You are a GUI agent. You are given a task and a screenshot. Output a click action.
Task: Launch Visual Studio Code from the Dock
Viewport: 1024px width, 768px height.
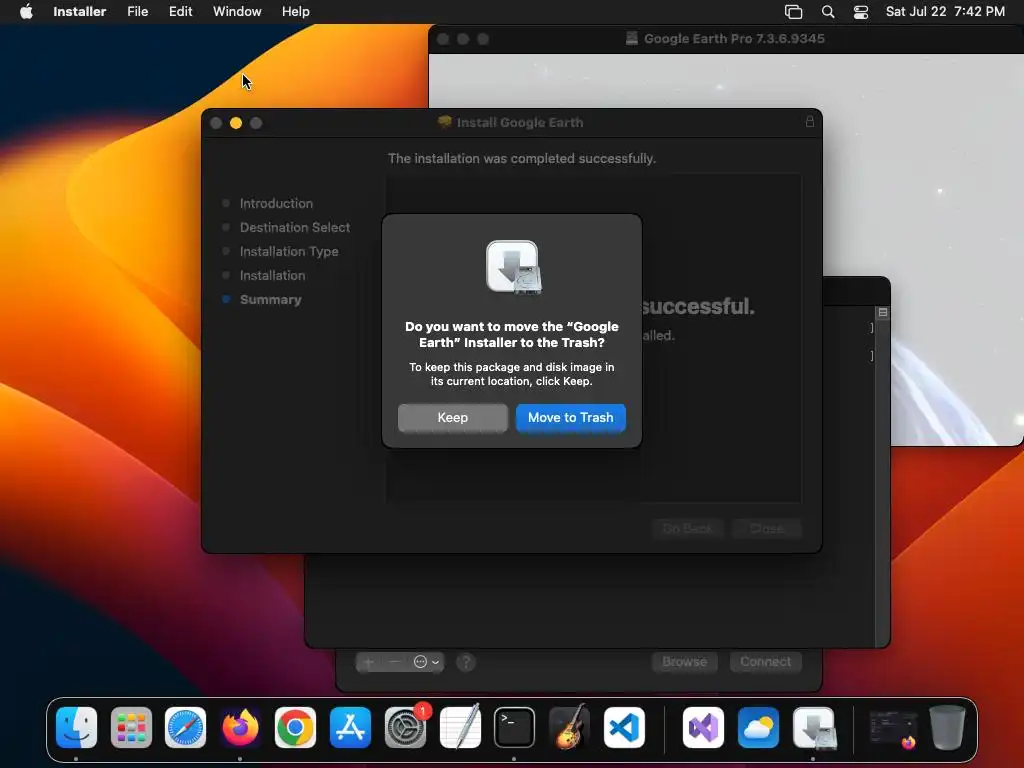pyautogui.click(x=624, y=727)
